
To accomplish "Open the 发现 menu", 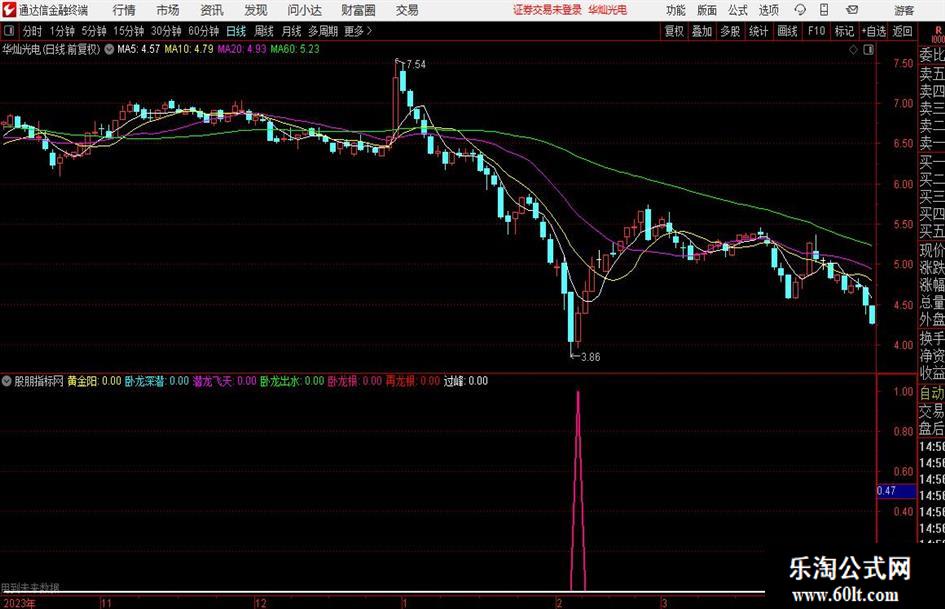I will click(256, 10).
